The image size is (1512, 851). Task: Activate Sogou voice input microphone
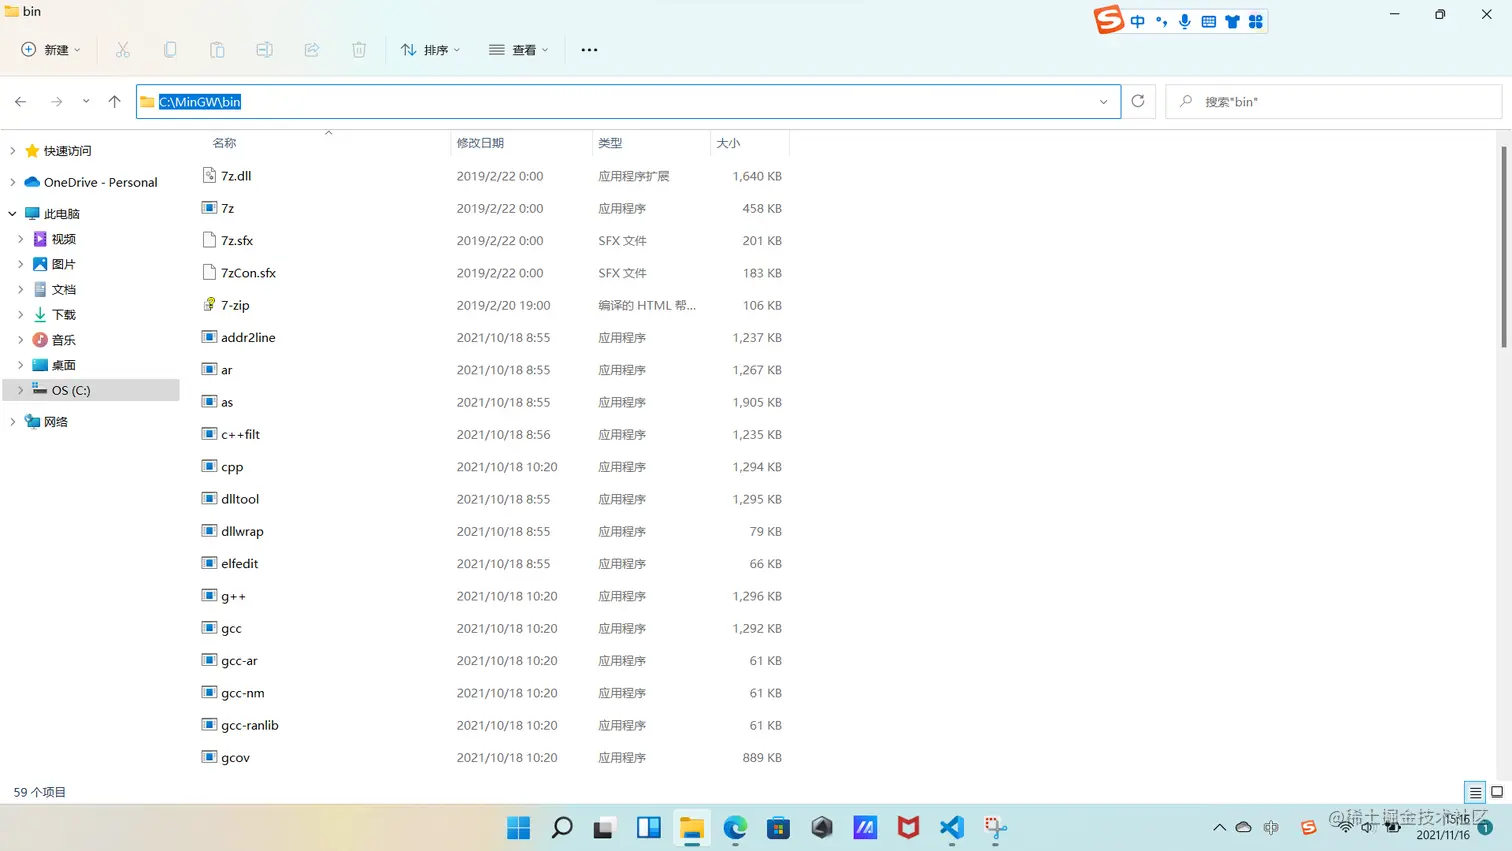coord(1184,20)
